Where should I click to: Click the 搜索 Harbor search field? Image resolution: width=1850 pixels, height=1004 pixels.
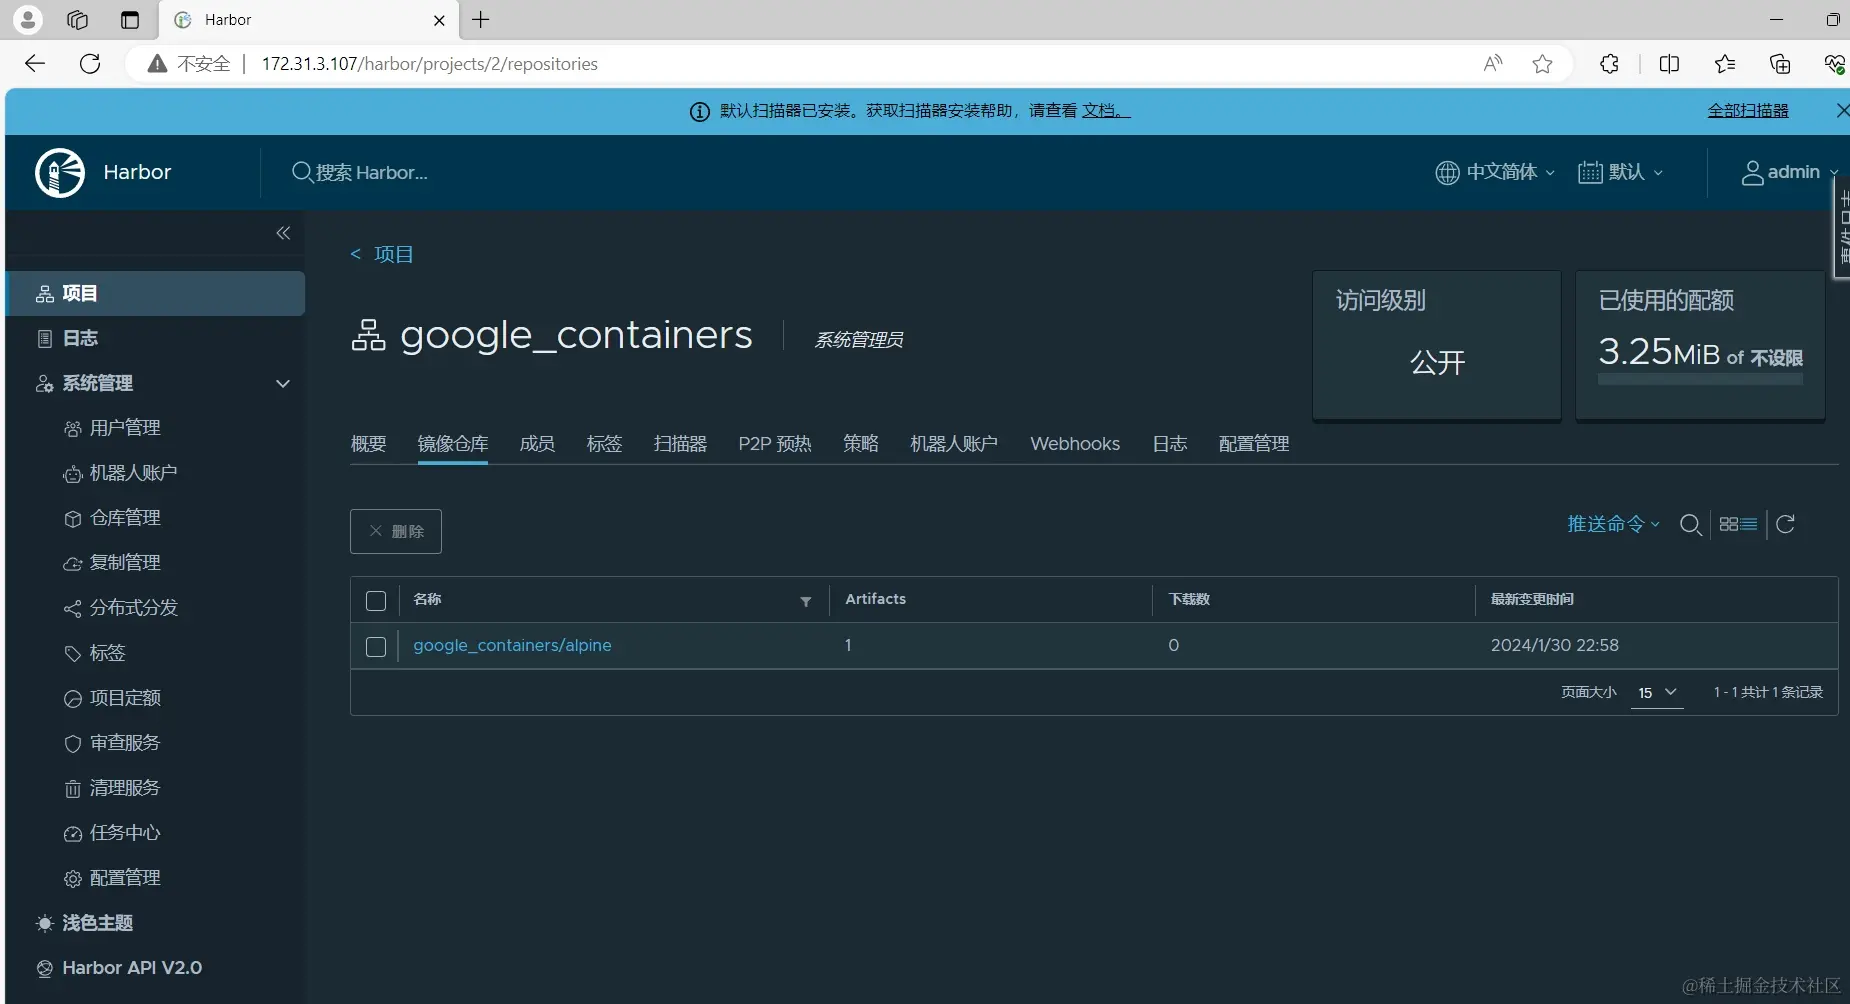tap(372, 173)
